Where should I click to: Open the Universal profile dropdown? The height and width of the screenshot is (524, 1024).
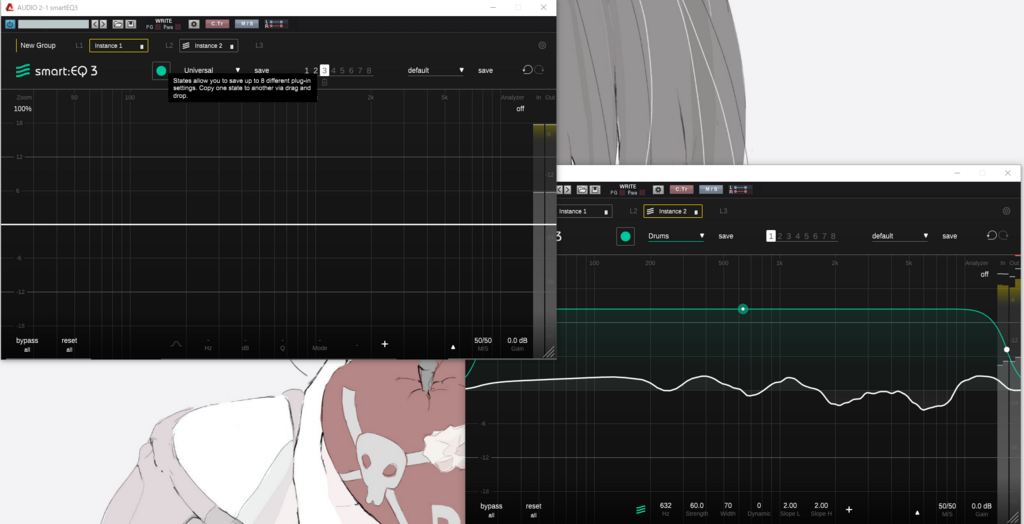tap(212, 71)
